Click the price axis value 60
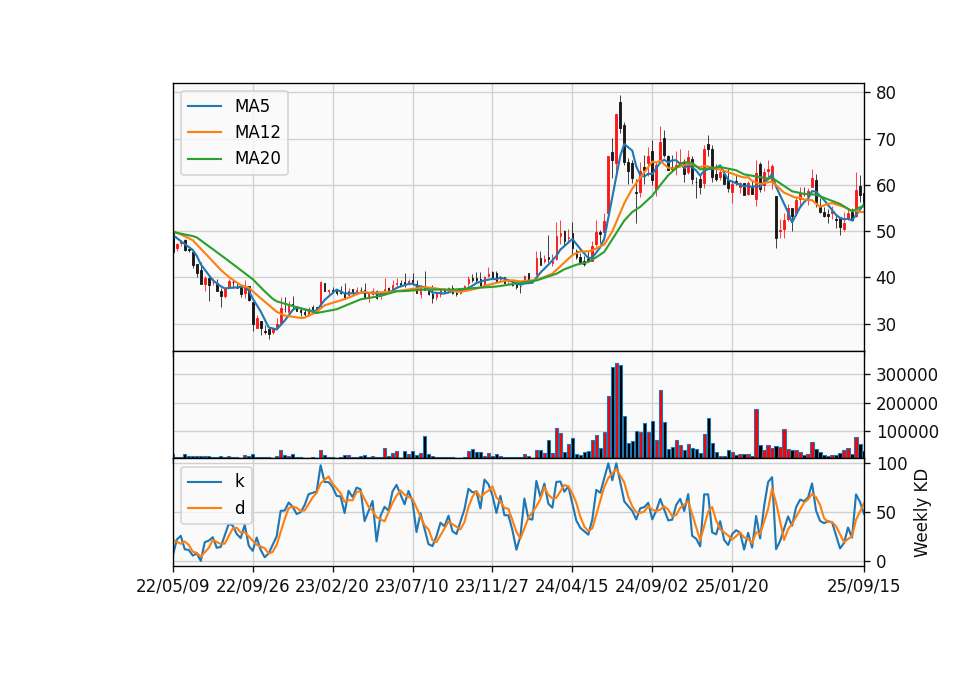 point(886,186)
